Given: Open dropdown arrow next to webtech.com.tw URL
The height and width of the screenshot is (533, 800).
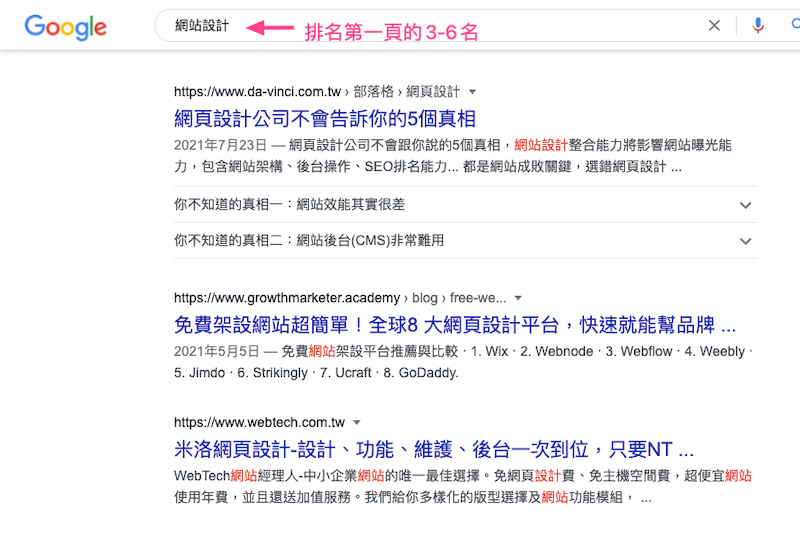Looking at the screenshot, I should pyautogui.click(x=357, y=422).
